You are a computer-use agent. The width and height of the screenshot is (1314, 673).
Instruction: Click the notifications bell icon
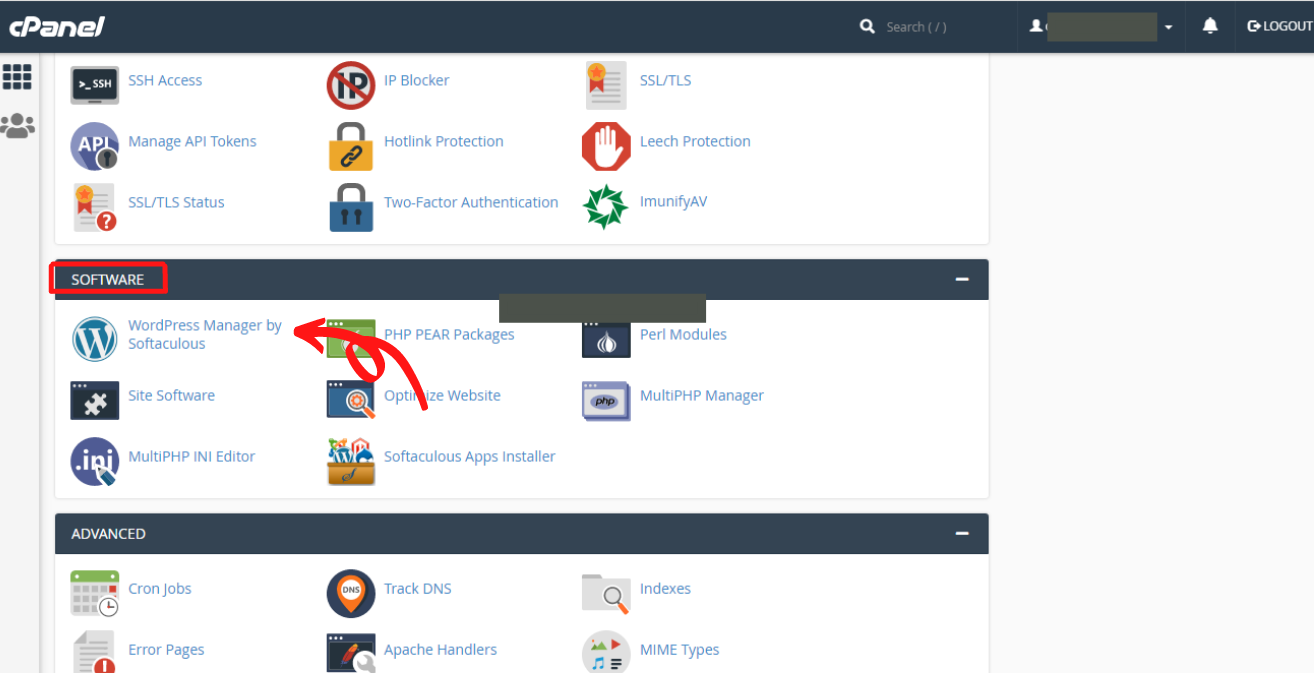pyautogui.click(x=1210, y=27)
